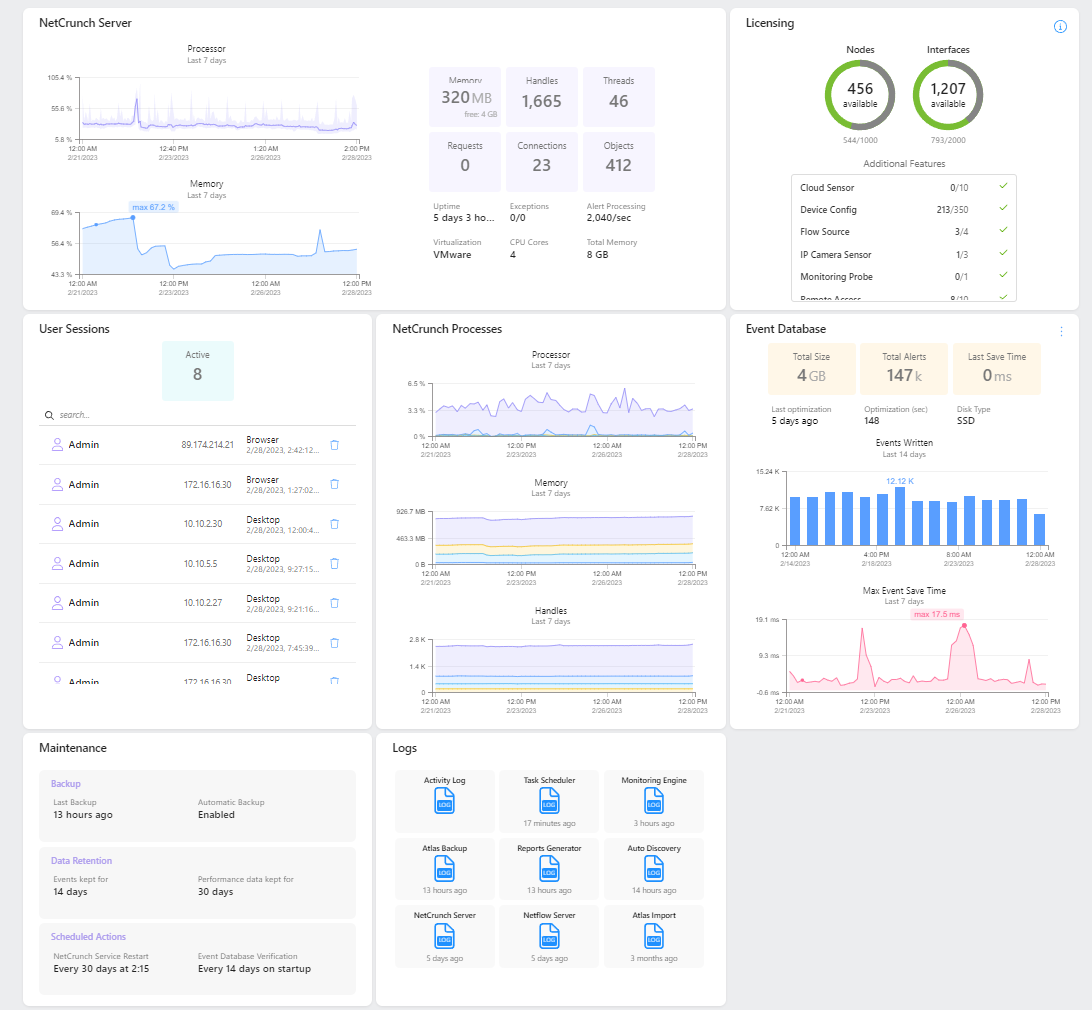Open the Reports Generator log icon
The width and height of the screenshot is (1092, 1011).
[x=549, y=870]
